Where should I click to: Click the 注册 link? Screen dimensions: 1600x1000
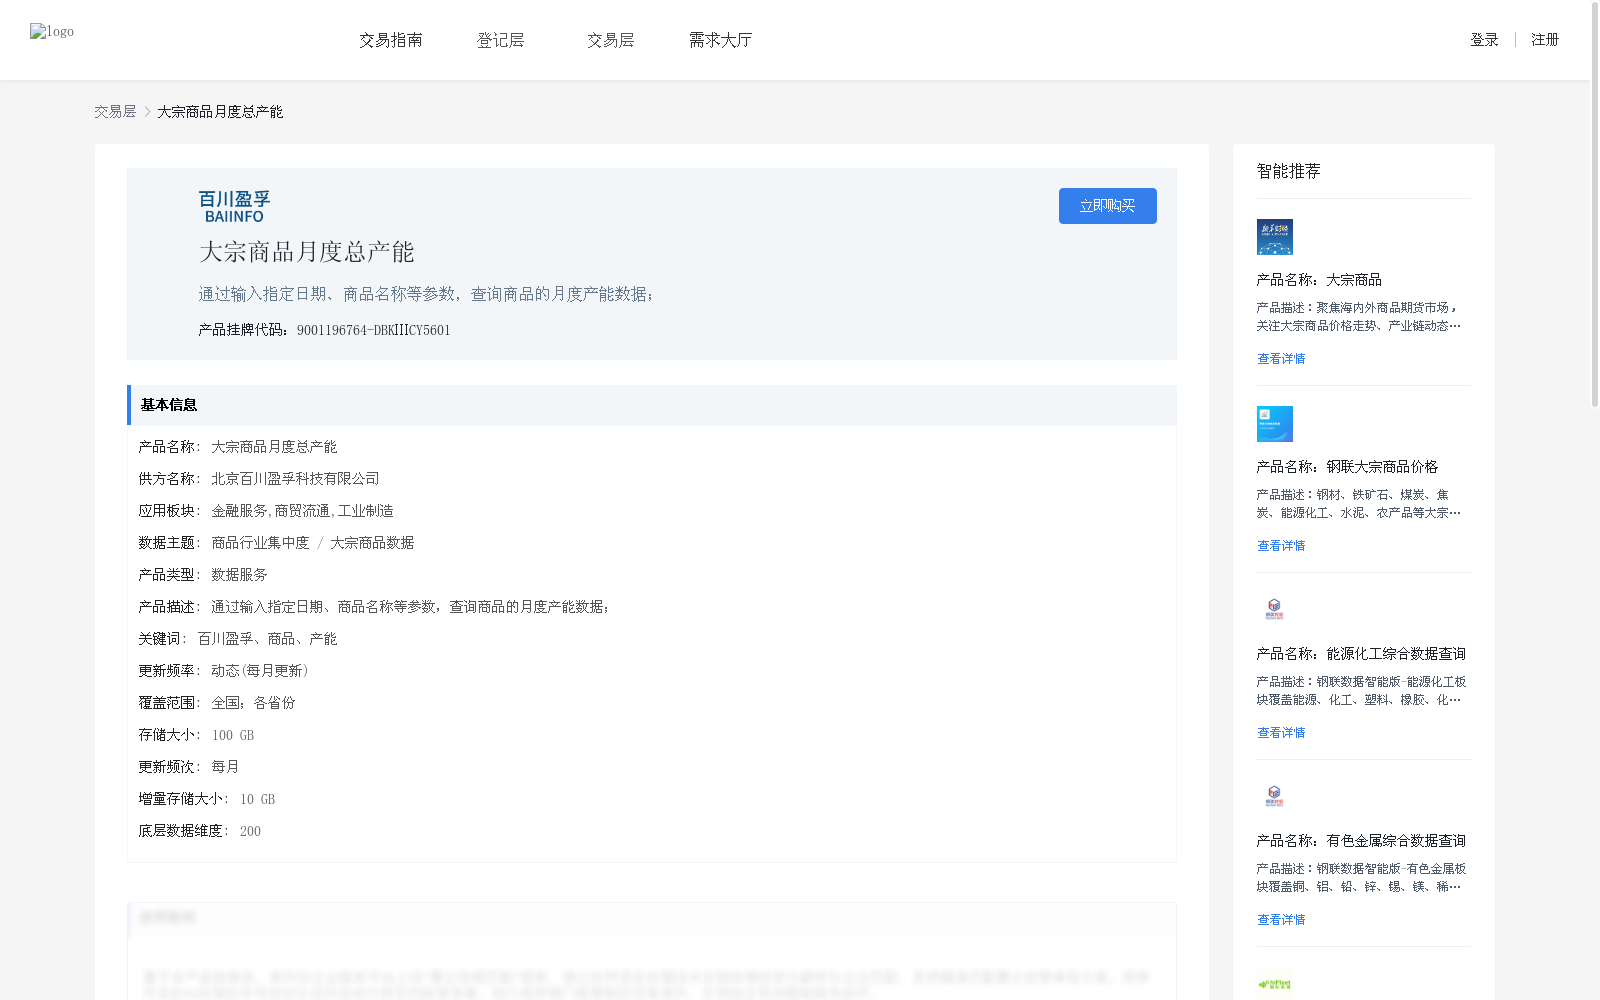click(x=1545, y=40)
